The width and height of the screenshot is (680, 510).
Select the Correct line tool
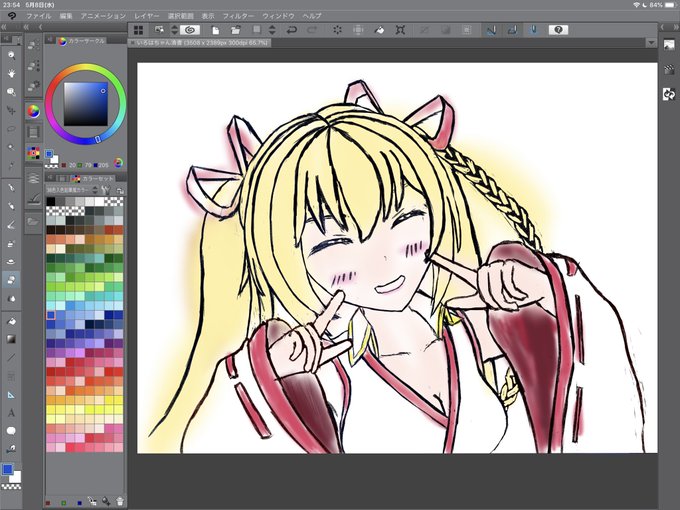pos(11,448)
